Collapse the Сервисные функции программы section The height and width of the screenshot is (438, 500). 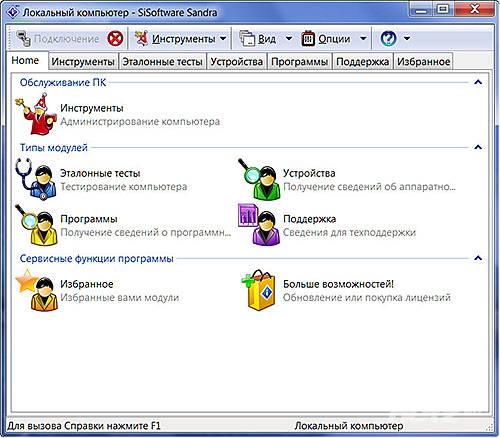click(478, 258)
